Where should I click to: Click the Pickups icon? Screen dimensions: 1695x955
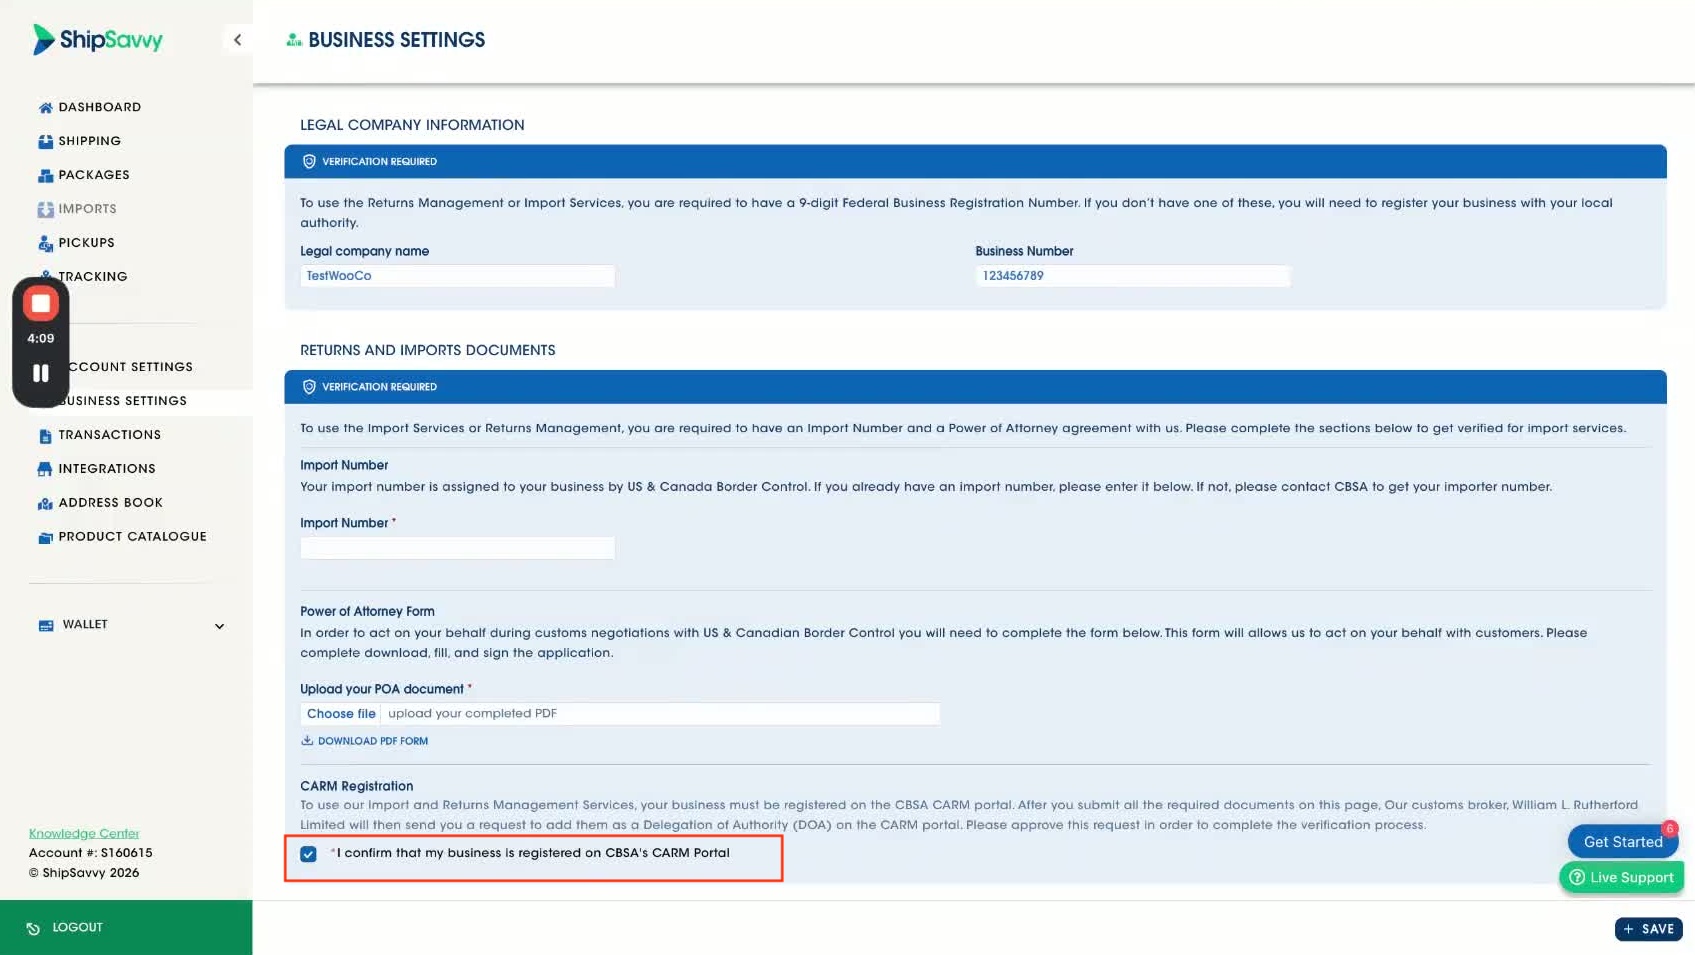coord(45,243)
